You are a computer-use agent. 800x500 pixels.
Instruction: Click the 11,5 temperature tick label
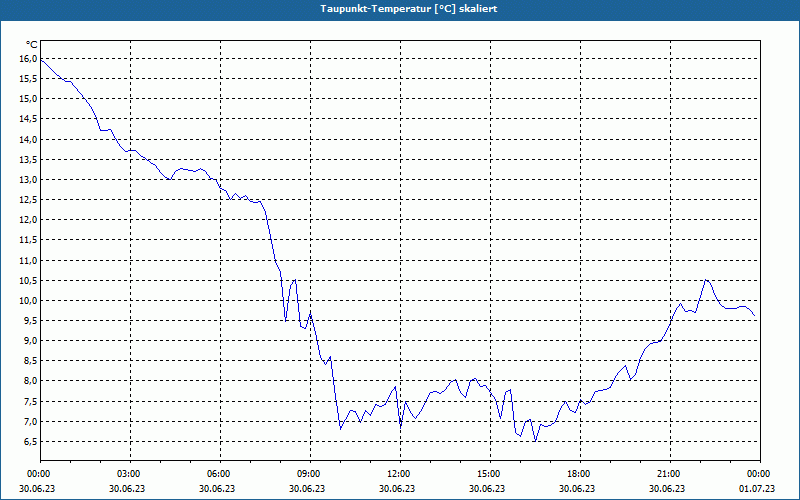tap(29, 240)
